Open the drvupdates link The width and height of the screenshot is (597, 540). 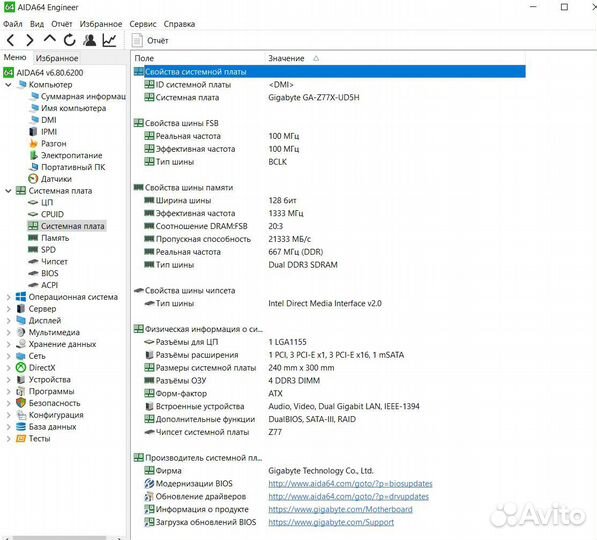[348, 497]
